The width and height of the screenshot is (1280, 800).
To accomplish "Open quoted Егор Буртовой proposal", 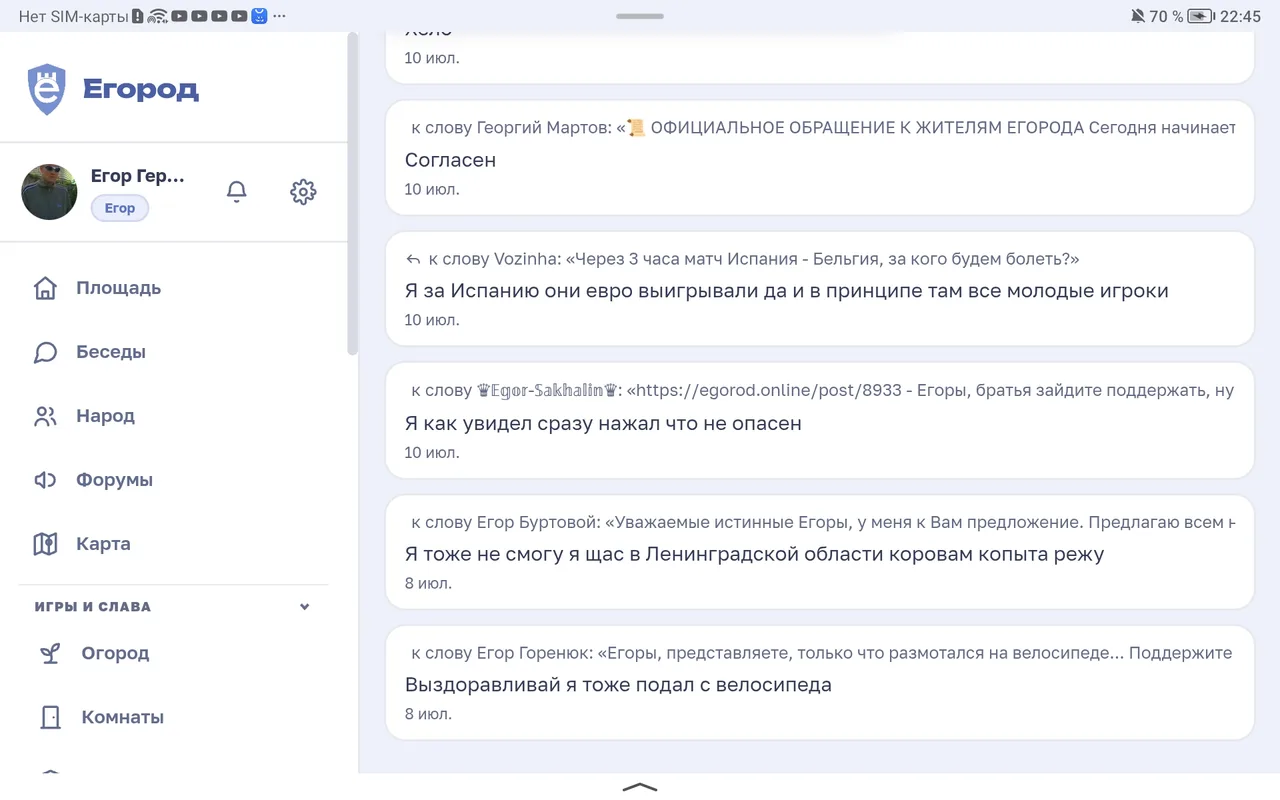I will tap(823, 522).
